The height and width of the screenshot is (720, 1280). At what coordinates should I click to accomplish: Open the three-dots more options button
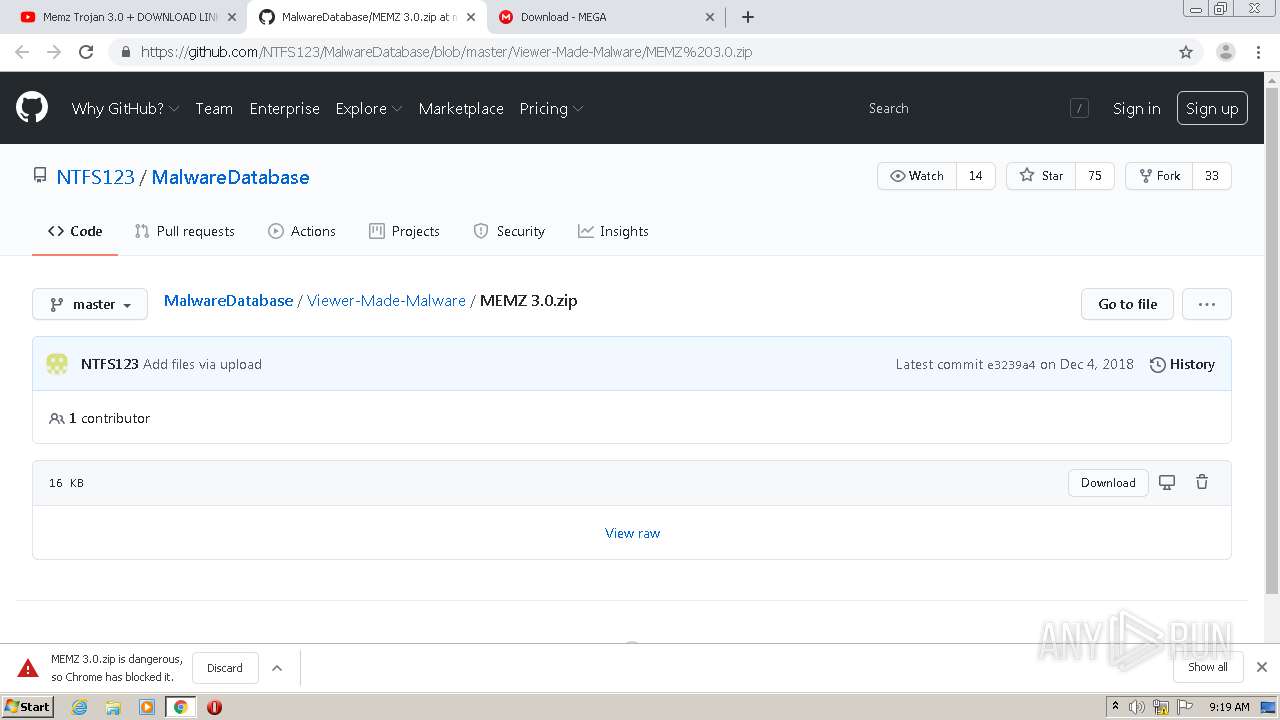1207,304
